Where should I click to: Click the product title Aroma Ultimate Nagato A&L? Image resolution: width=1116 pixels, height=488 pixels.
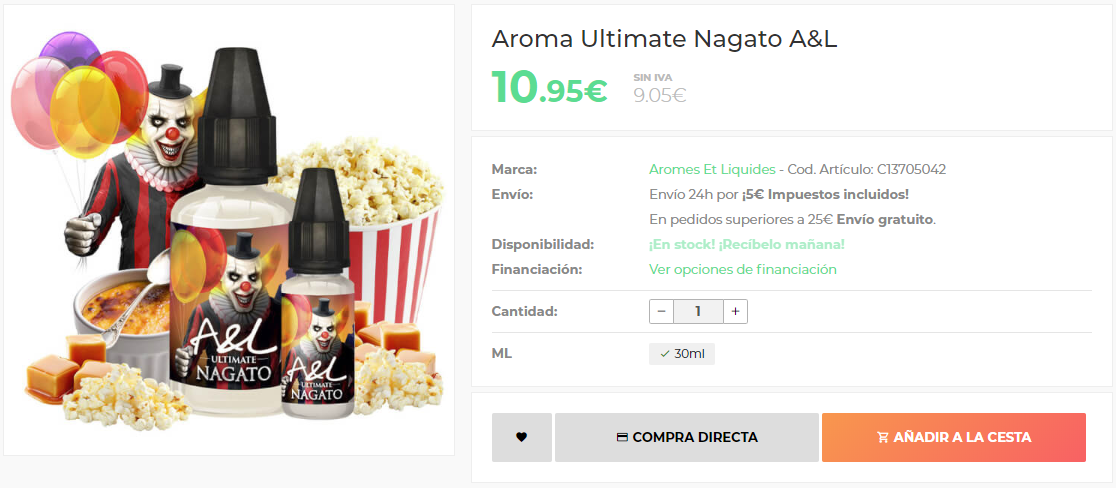(664, 40)
